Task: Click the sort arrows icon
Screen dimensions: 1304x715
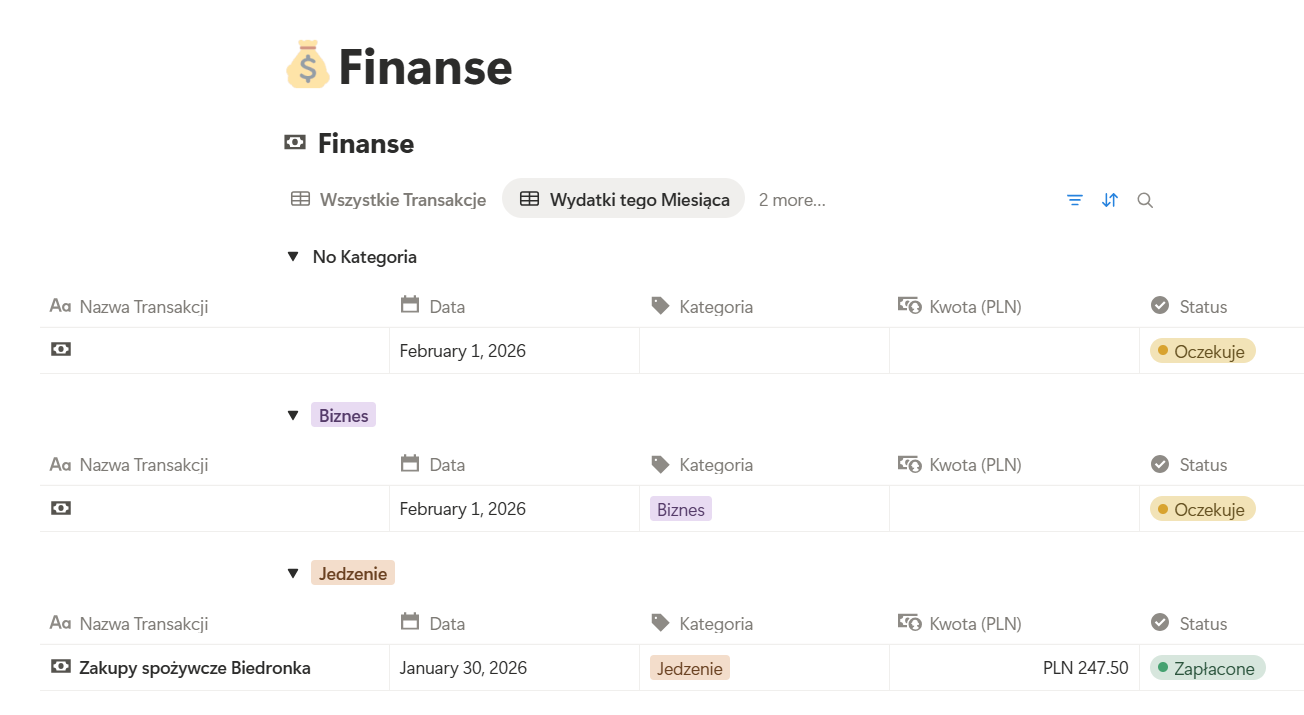Action: (1110, 200)
